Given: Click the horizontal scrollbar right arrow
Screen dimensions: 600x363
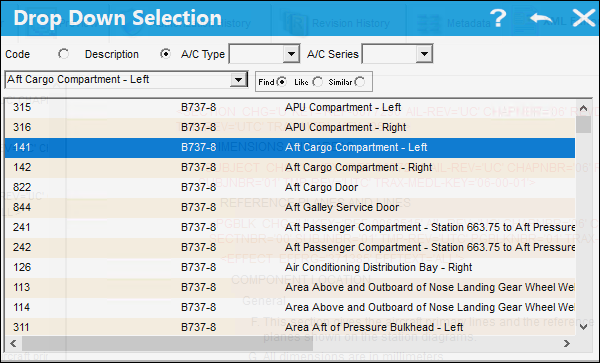Looking at the screenshot, I should tap(567, 343).
